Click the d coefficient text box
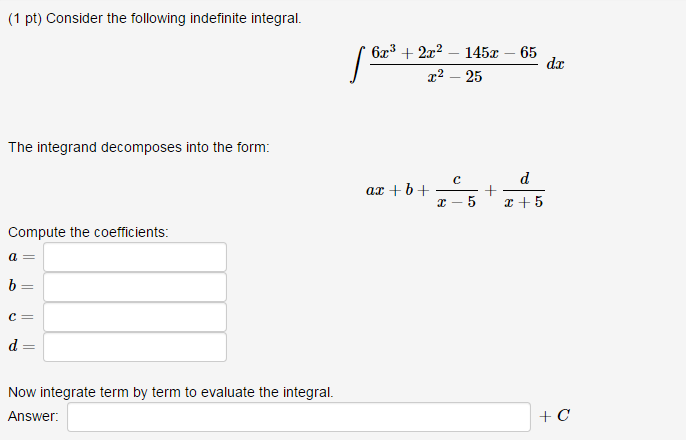Viewport: 686px width, 440px height. (135, 347)
